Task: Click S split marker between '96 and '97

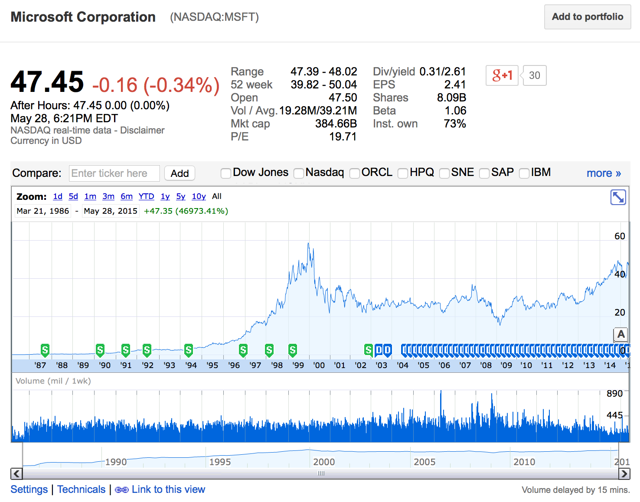Action: coord(243,350)
